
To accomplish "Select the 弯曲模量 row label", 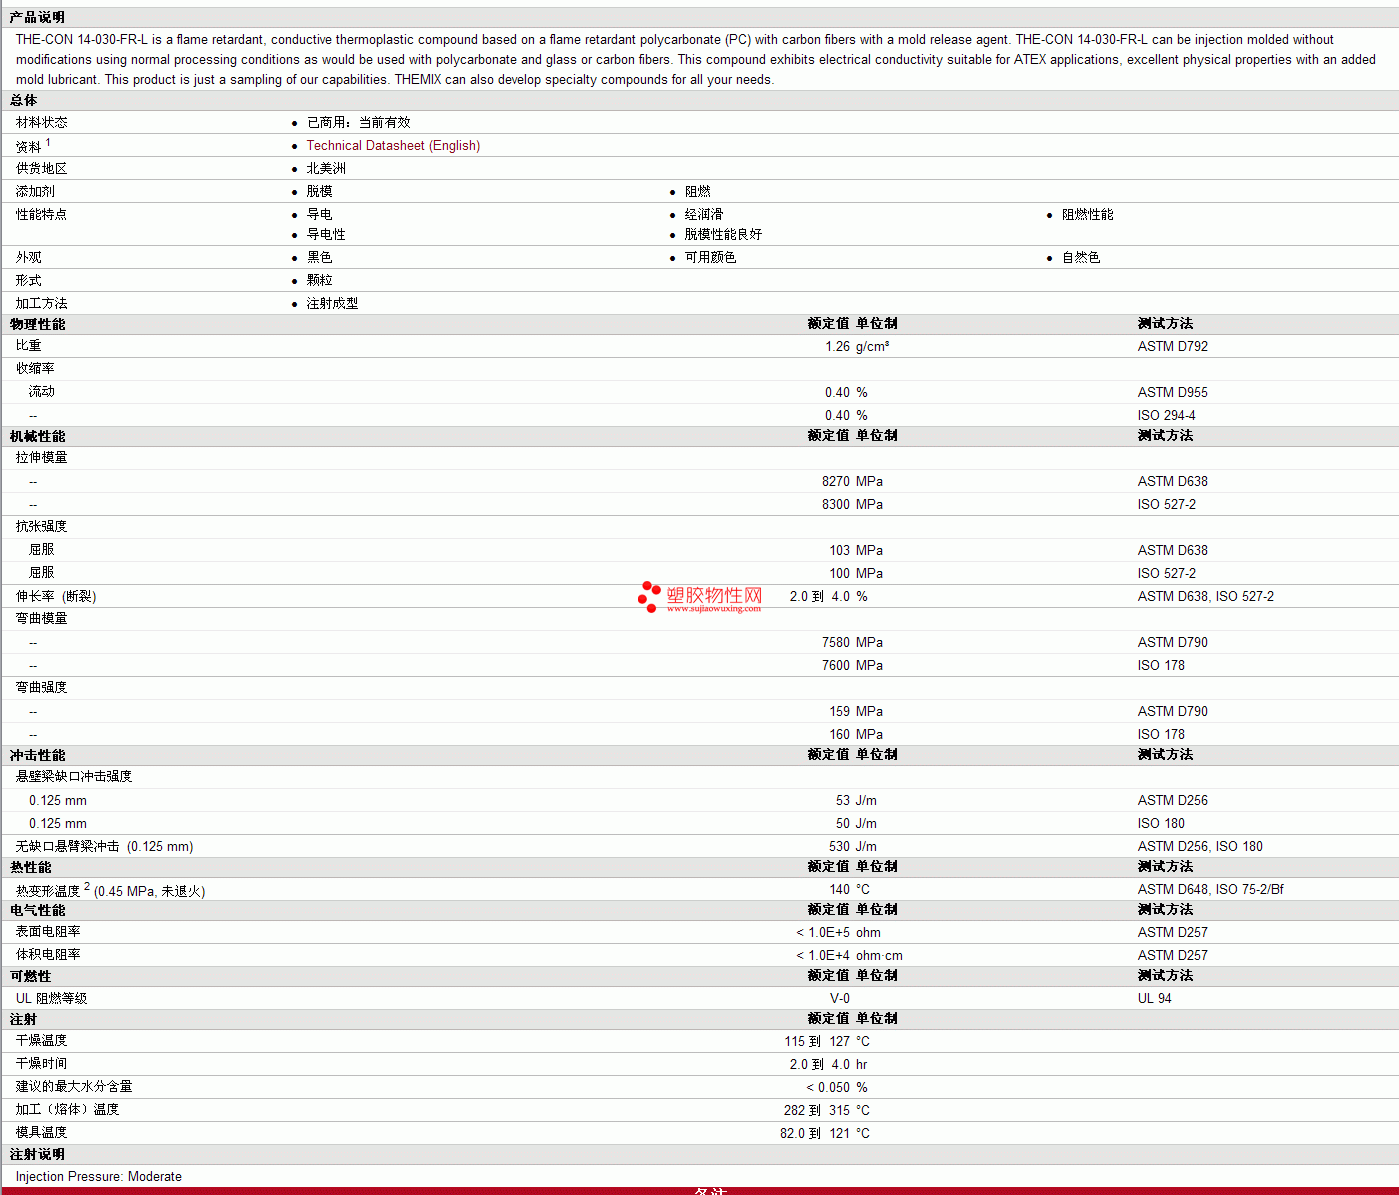I will pyautogui.click(x=42, y=619).
